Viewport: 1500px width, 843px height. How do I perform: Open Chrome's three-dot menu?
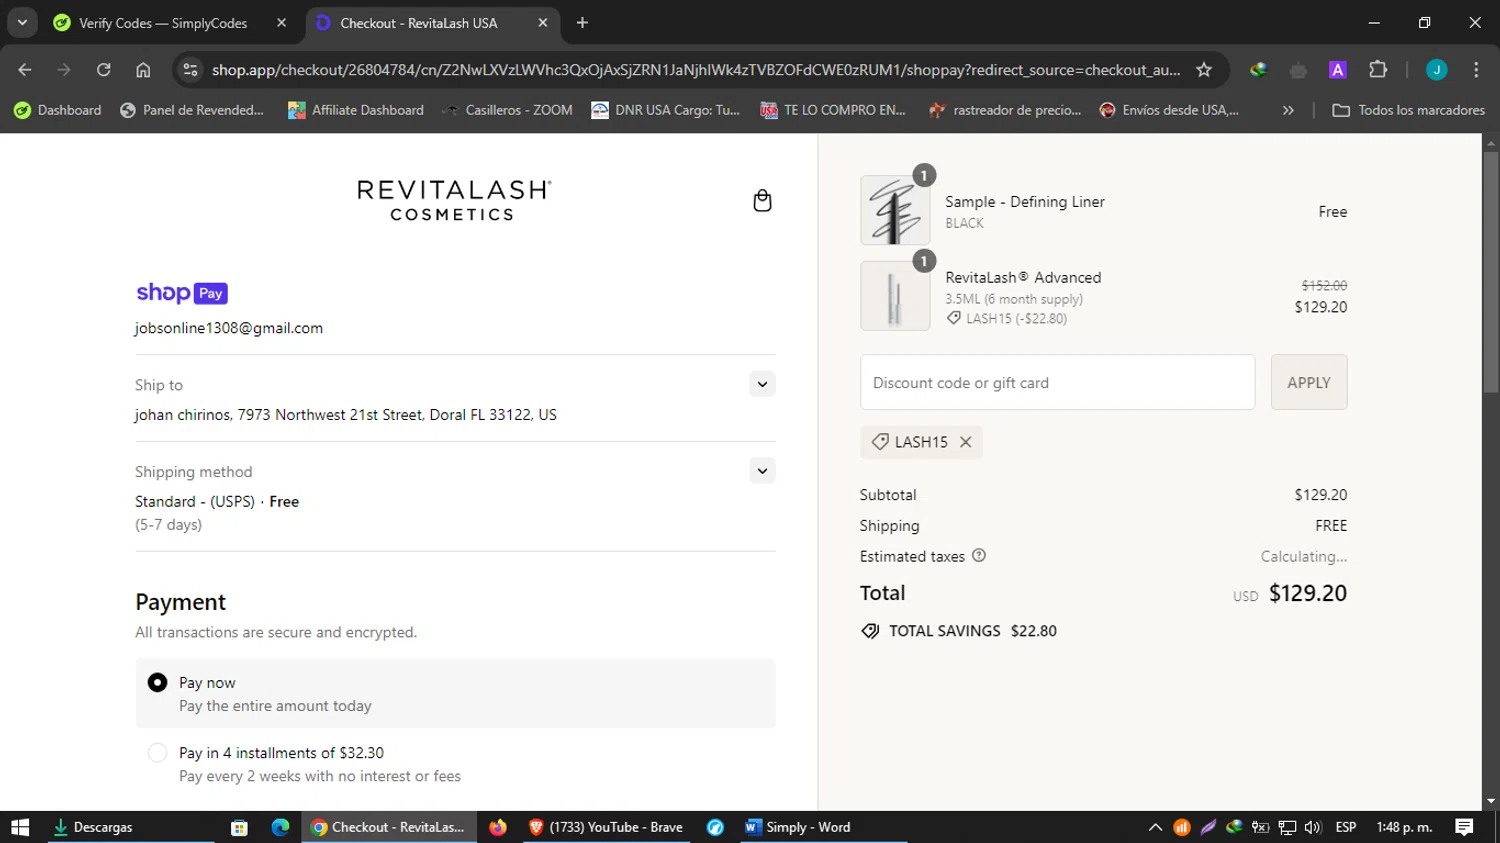coord(1476,70)
